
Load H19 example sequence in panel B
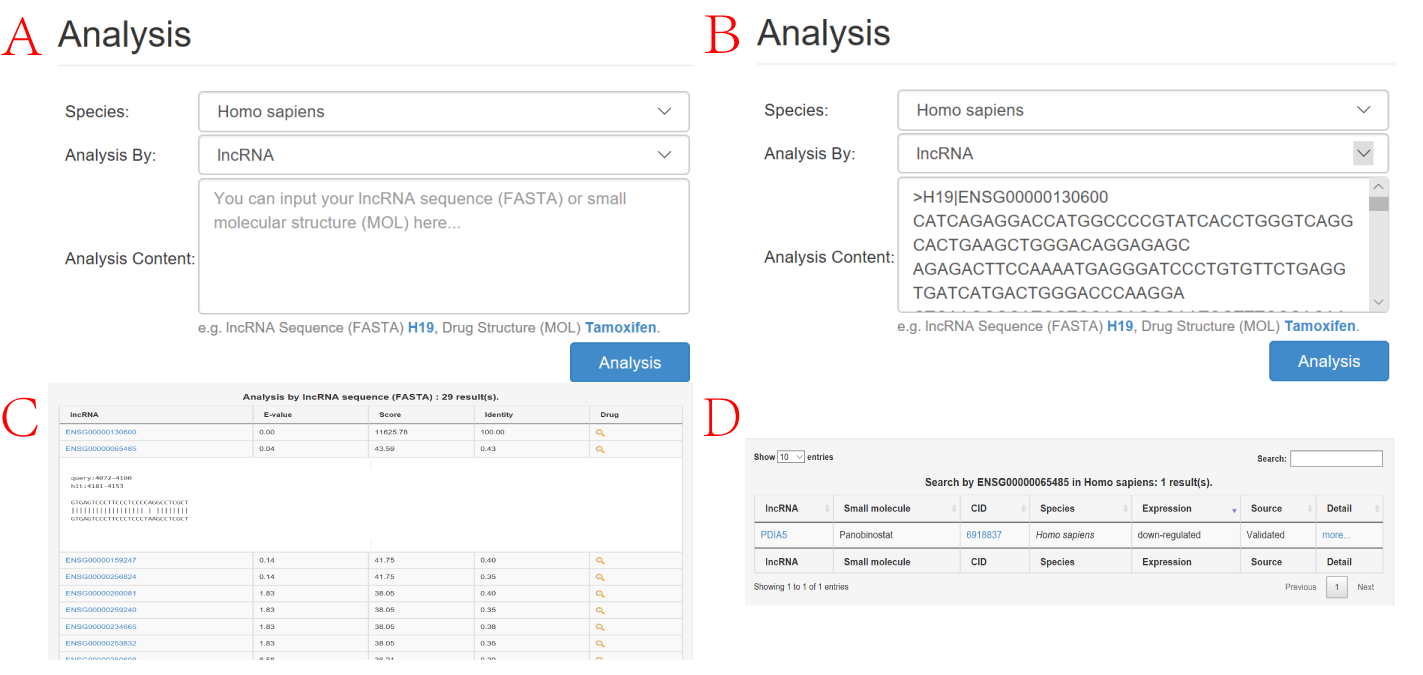click(1120, 326)
